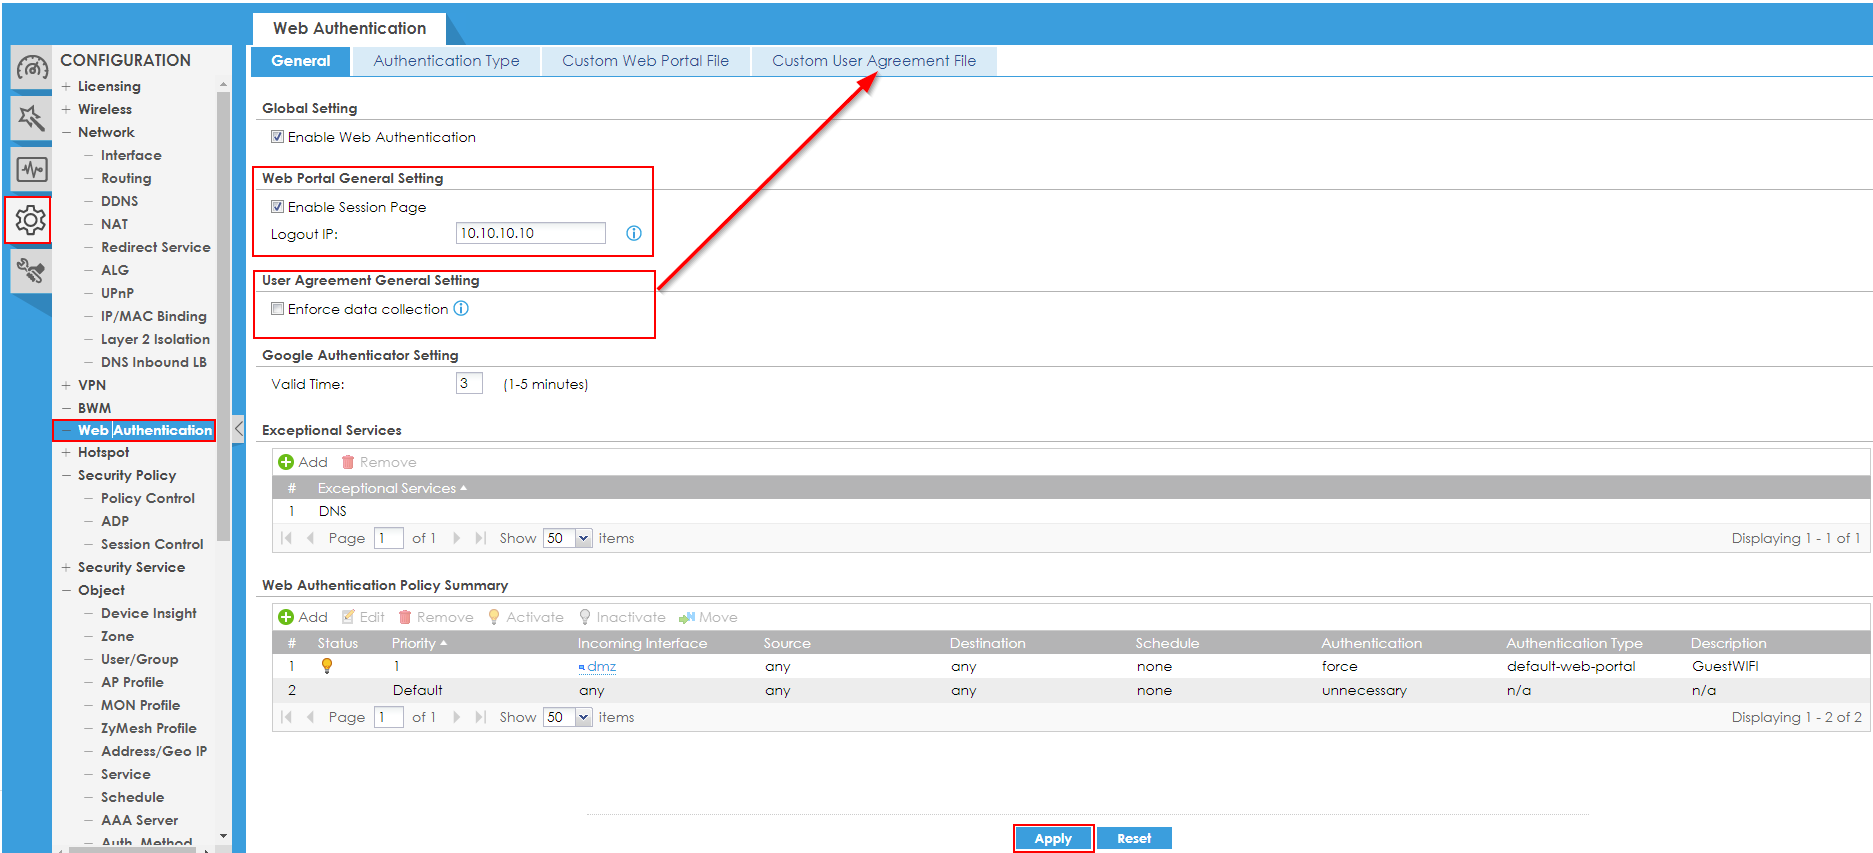
Task: Open Show items dropdown in Exceptional Services
Action: point(583,538)
